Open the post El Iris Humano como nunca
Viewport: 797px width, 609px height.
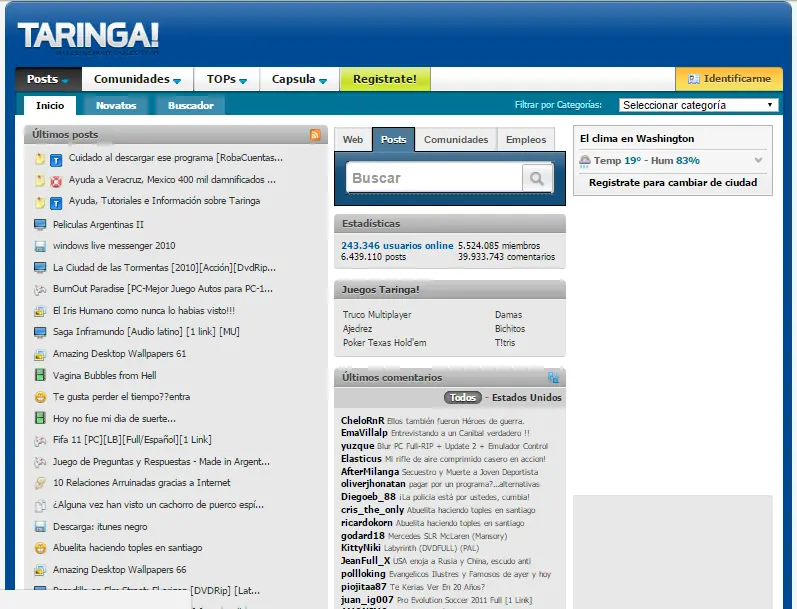coord(144,311)
